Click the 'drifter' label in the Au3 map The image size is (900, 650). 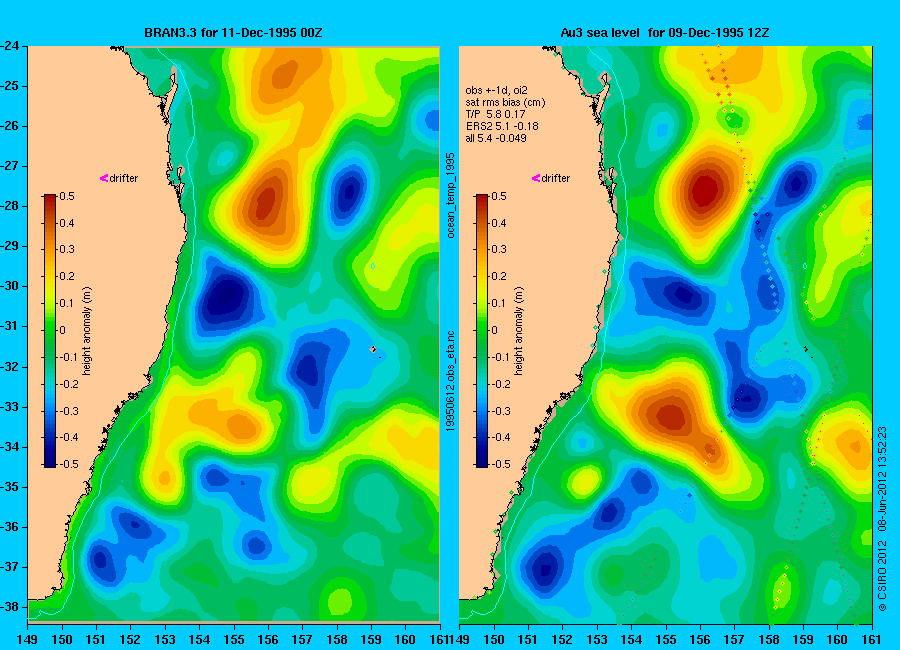(556, 178)
